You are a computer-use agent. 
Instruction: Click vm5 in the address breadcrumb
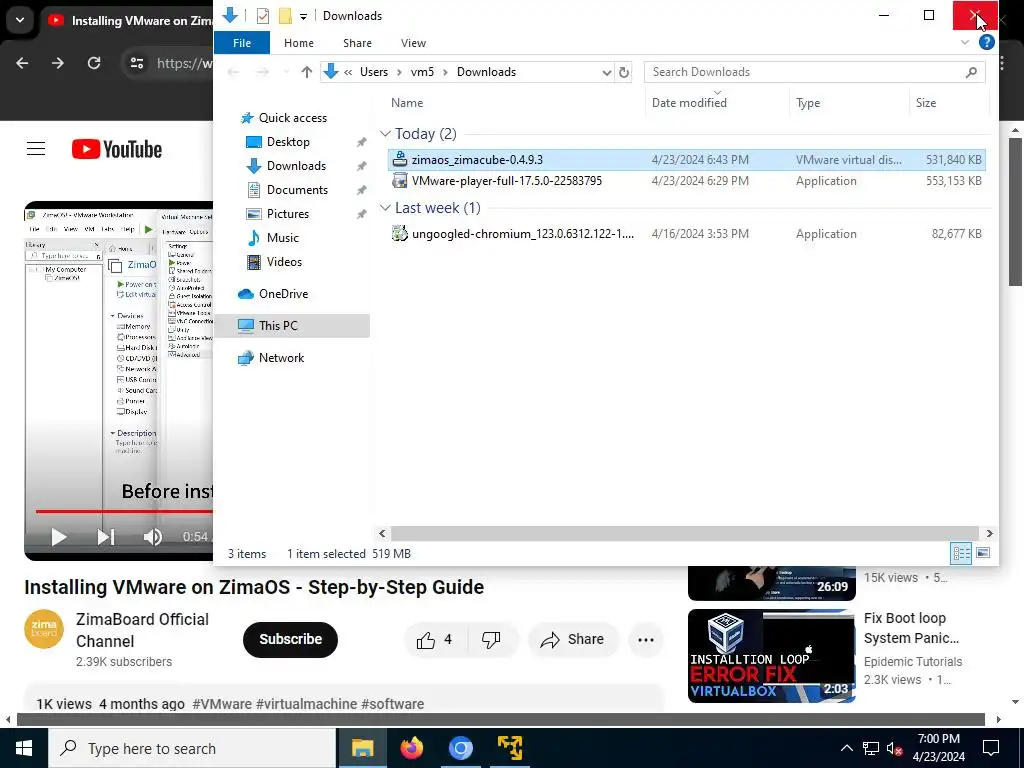click(x=422, y=72)
